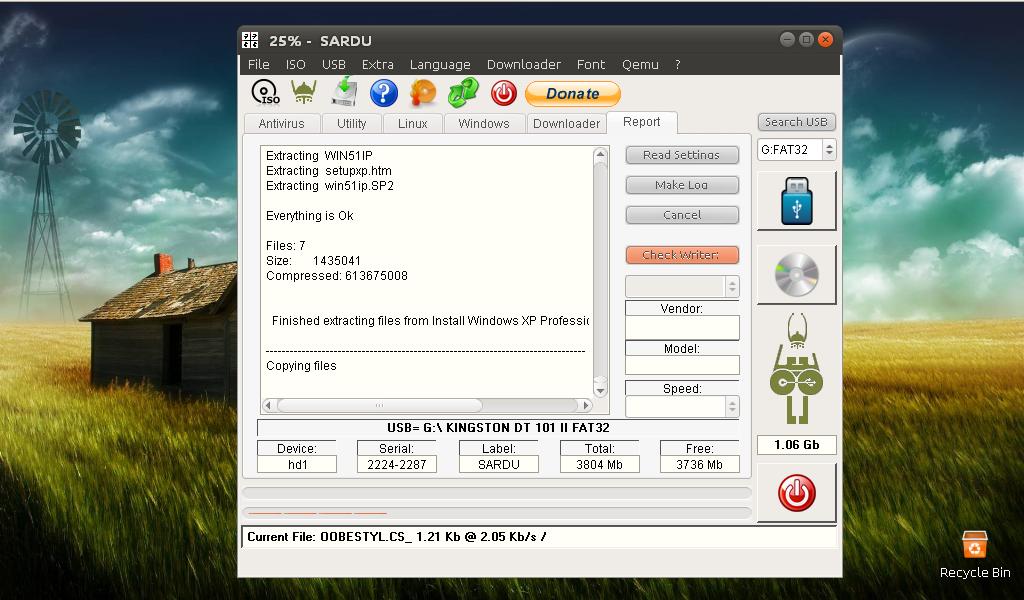The width and height of the screenshot is (1024, 600).
Task: Click the lower orange progress bar
Action: (496, 513)
